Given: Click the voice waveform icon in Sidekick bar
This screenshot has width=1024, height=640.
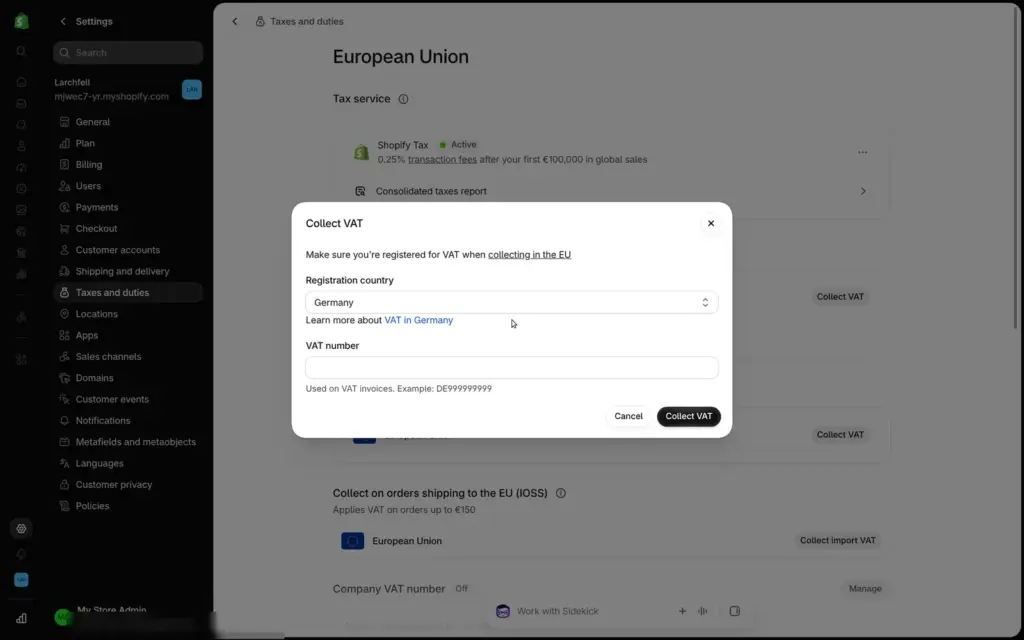Looking at the screenshot, I should click(703, 611).
